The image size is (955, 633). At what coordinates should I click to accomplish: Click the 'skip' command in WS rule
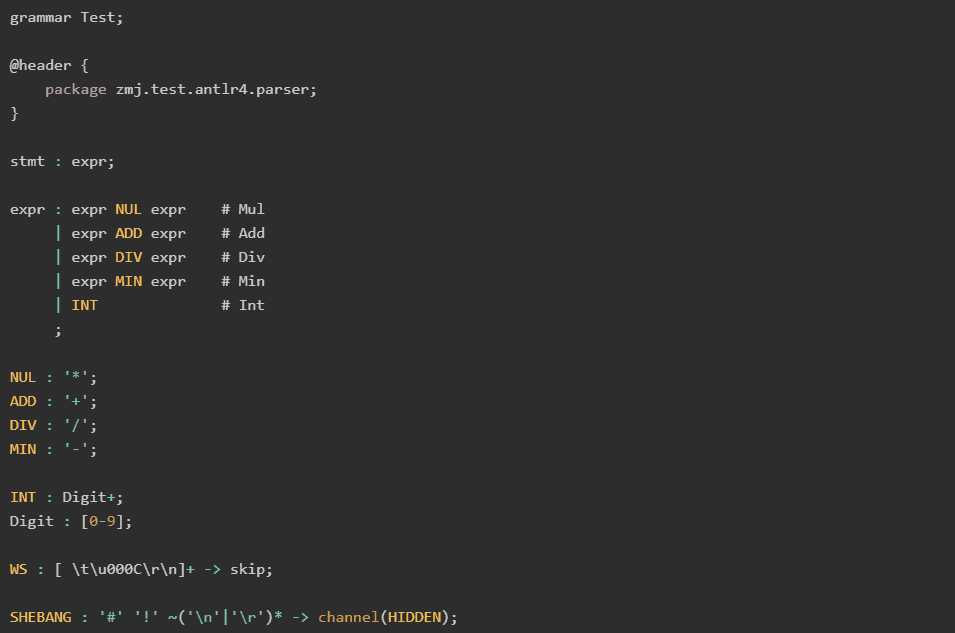(x=247, y=569)
